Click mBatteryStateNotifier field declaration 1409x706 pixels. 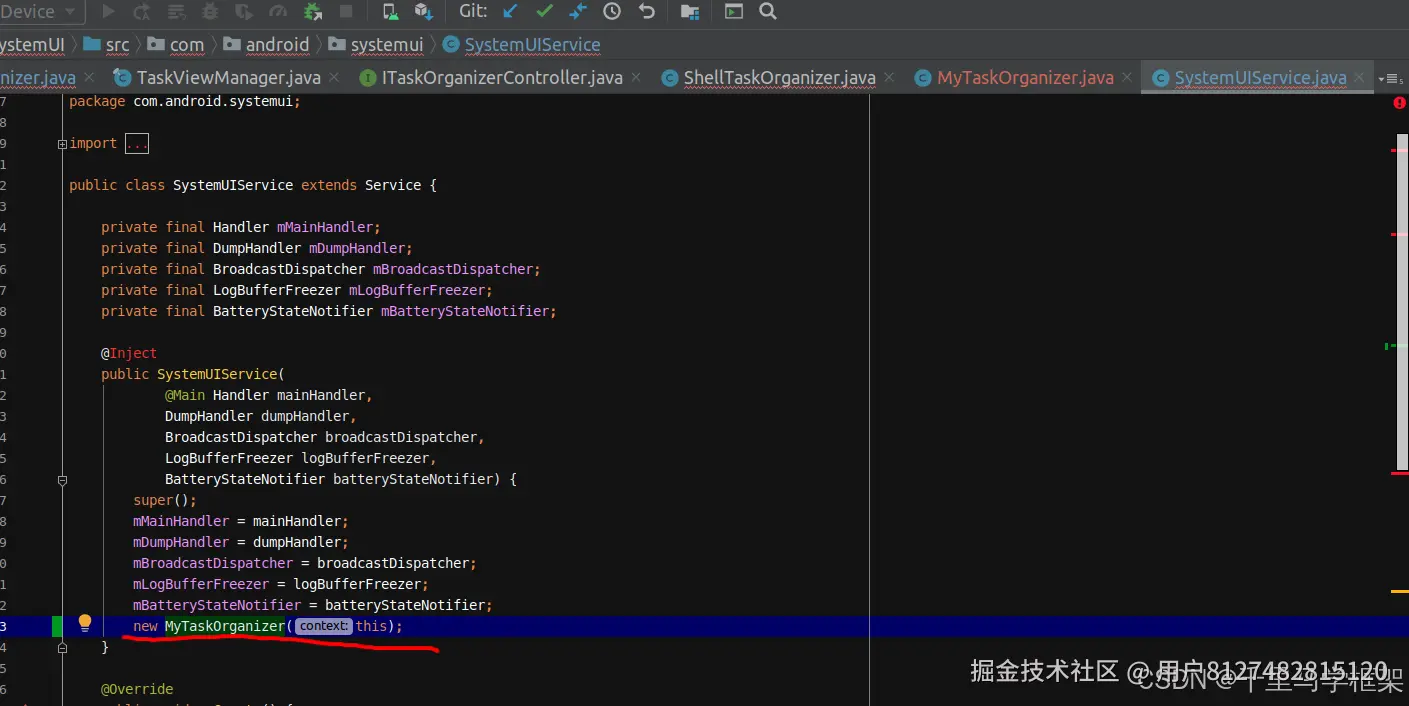click(x=329, y=311)
